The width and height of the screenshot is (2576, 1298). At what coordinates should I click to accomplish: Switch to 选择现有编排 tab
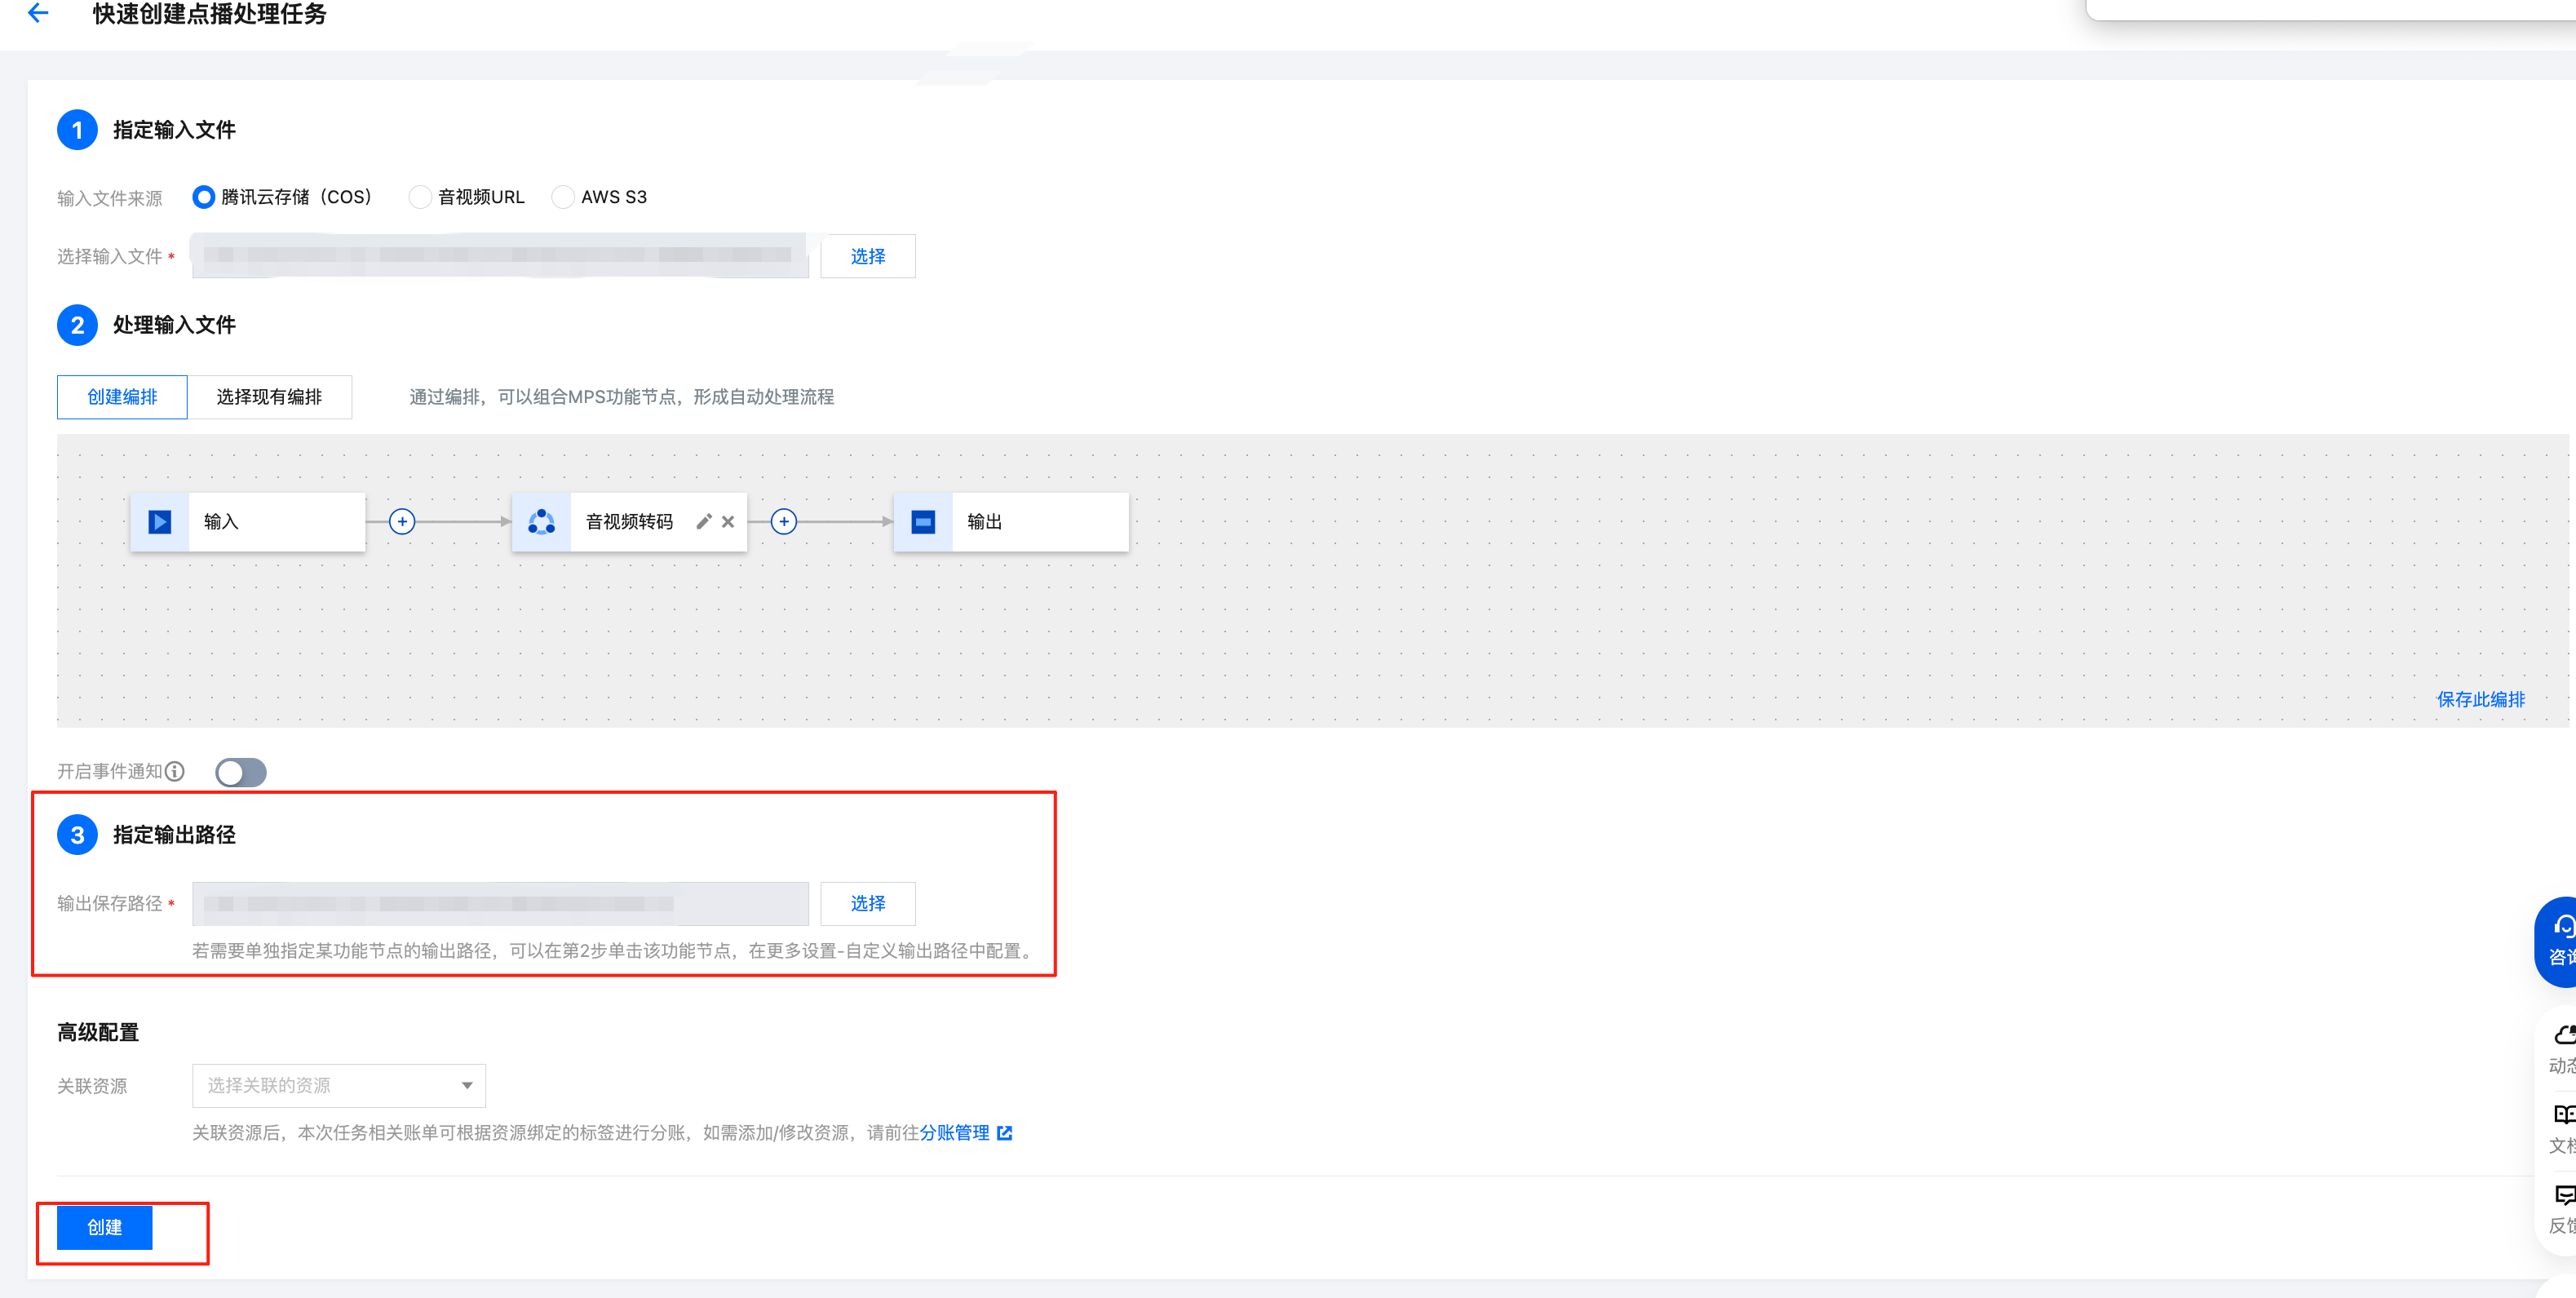pyautogui.click(x=269, y=397)
